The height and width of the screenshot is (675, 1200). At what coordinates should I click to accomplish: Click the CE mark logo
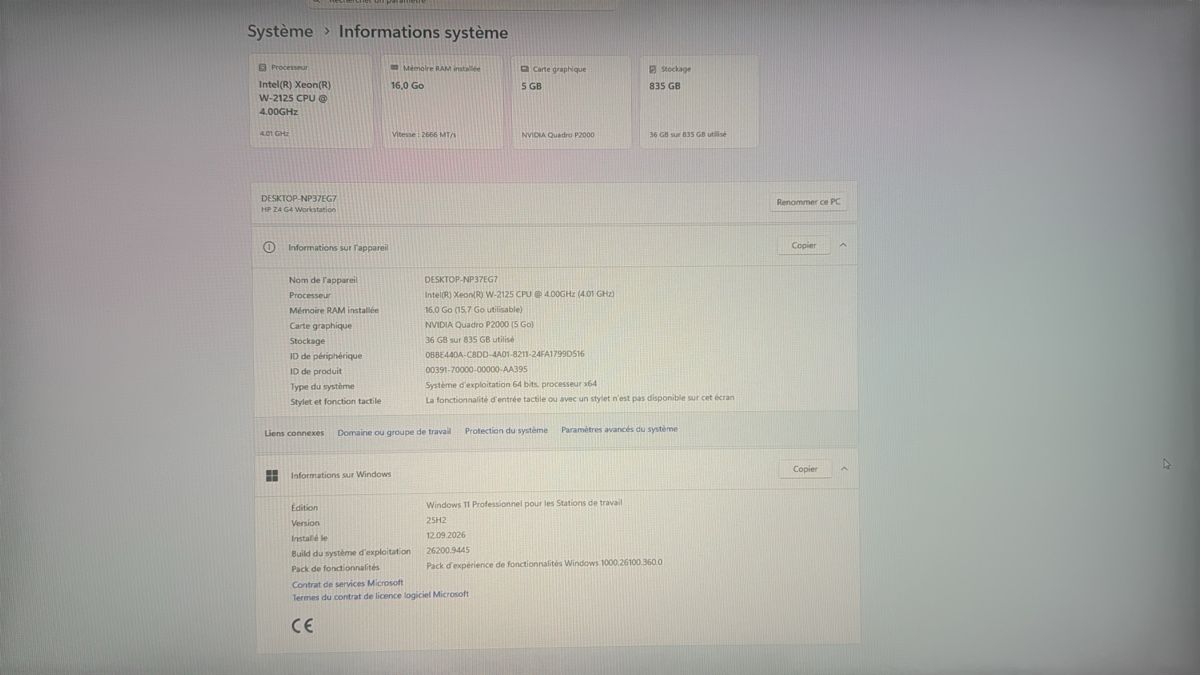coord(302,627)
